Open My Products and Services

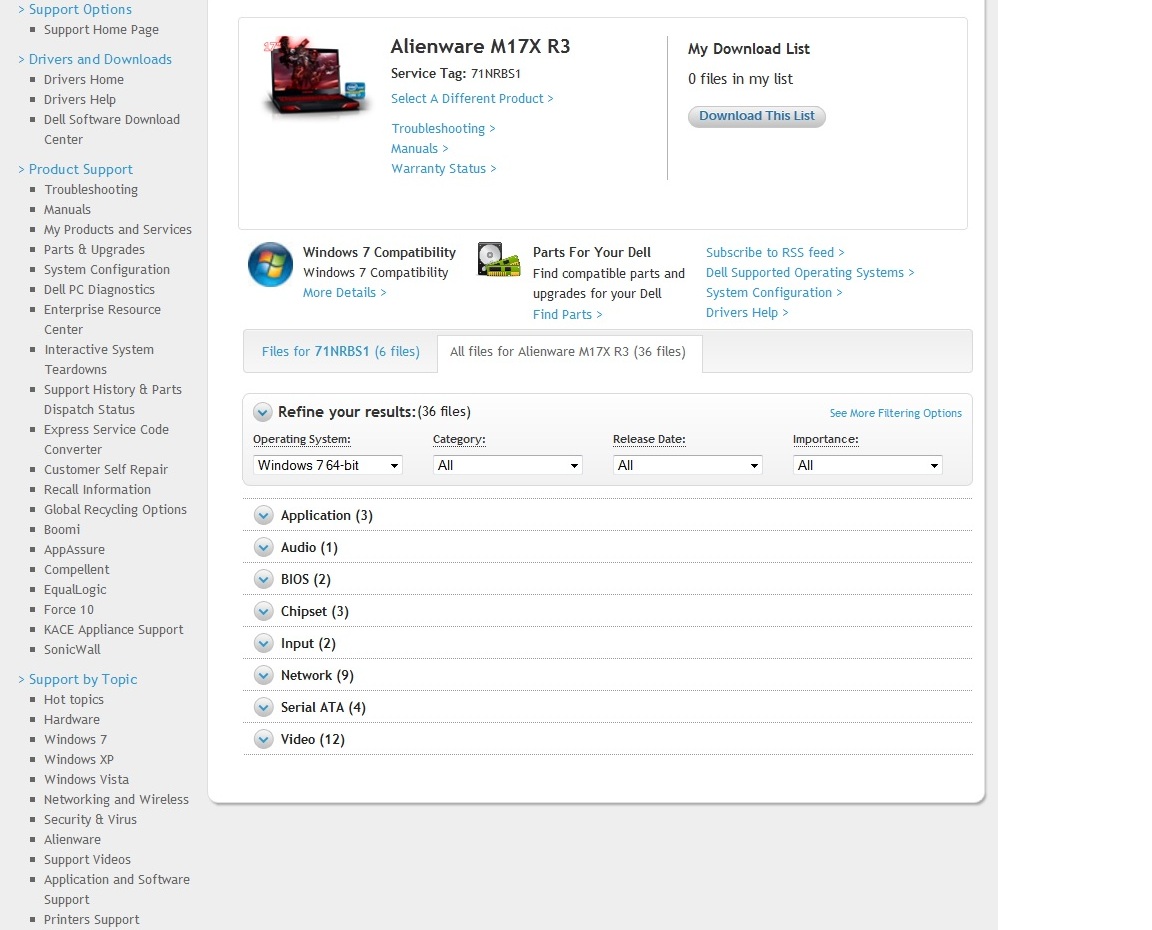click(x=118, y=229)
